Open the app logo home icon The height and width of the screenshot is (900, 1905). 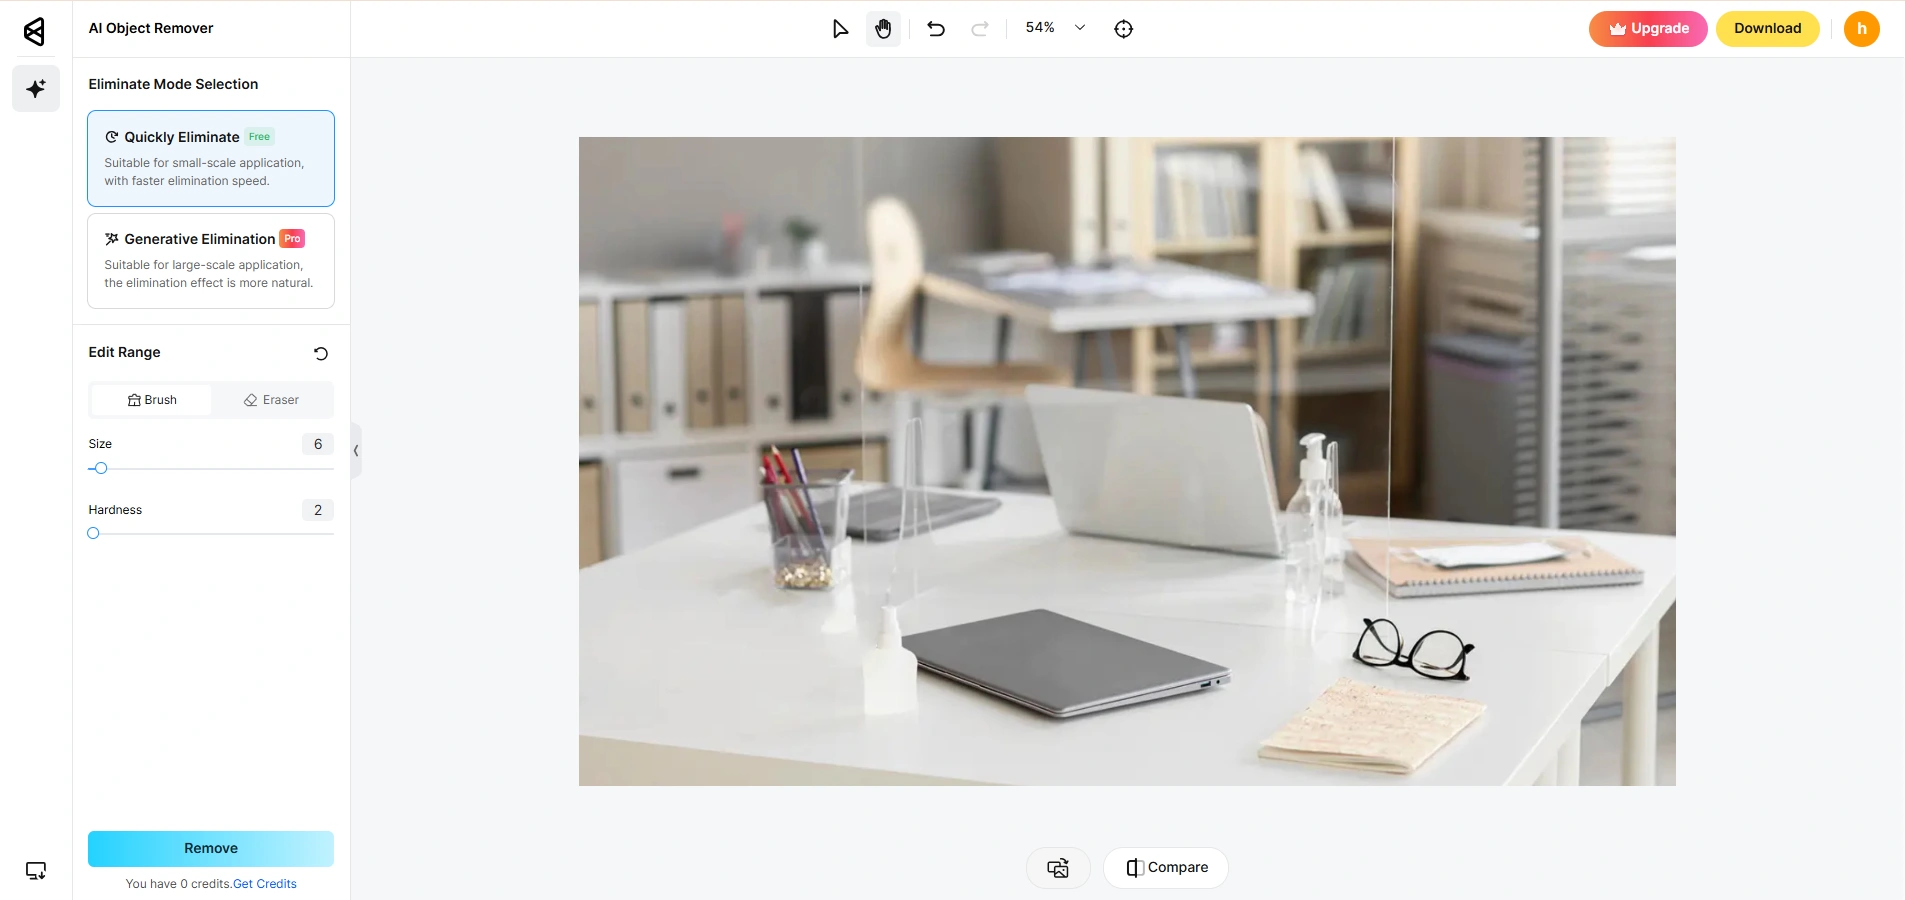(35, 31)
